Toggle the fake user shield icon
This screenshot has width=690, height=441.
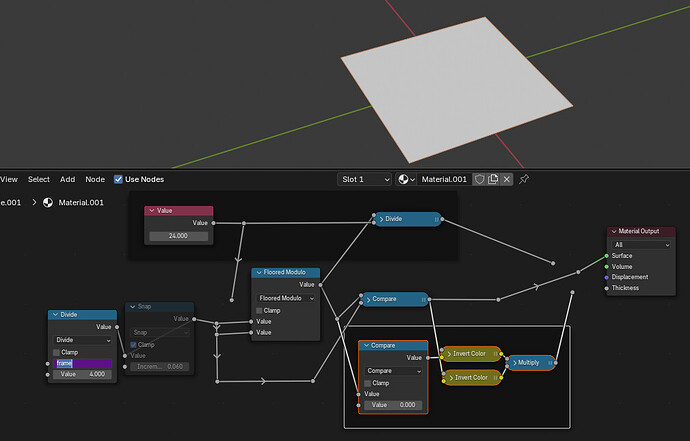click(479, 179)
